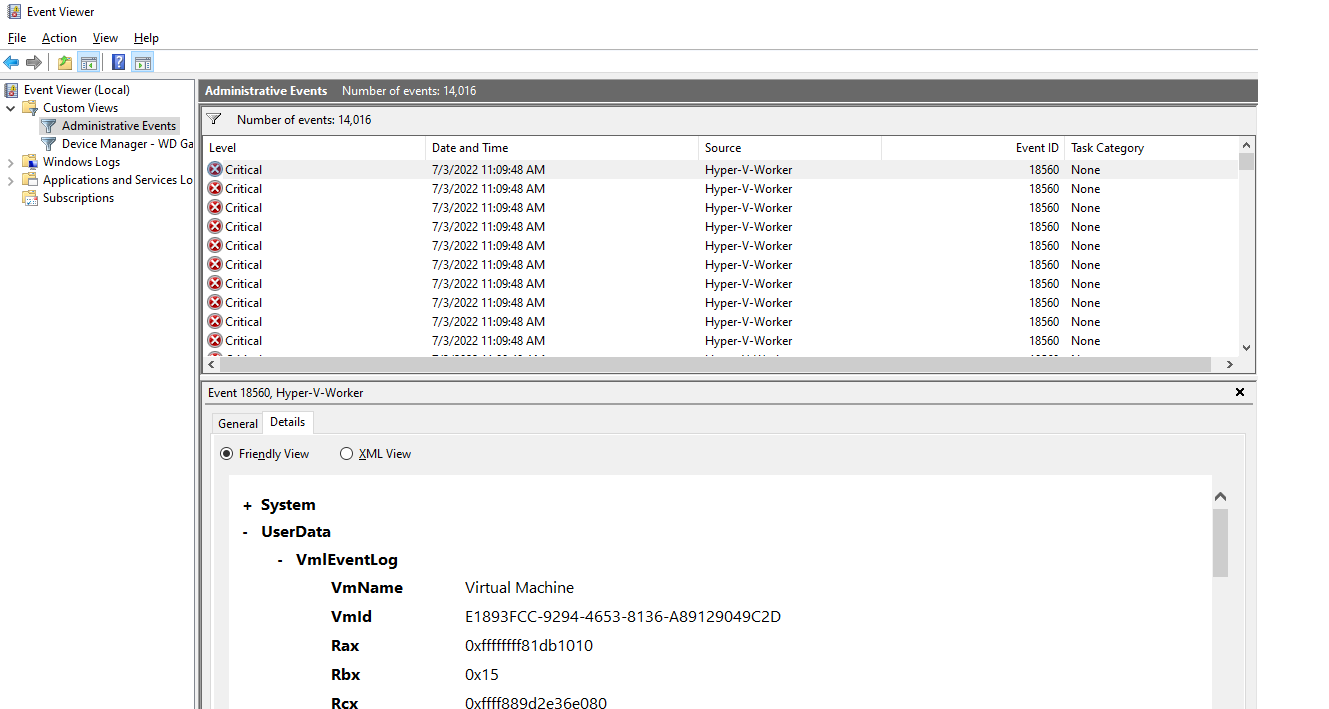Click the filter funnel icon above the event list
The width and height of the screenshot is (1329, 709).
213,119
